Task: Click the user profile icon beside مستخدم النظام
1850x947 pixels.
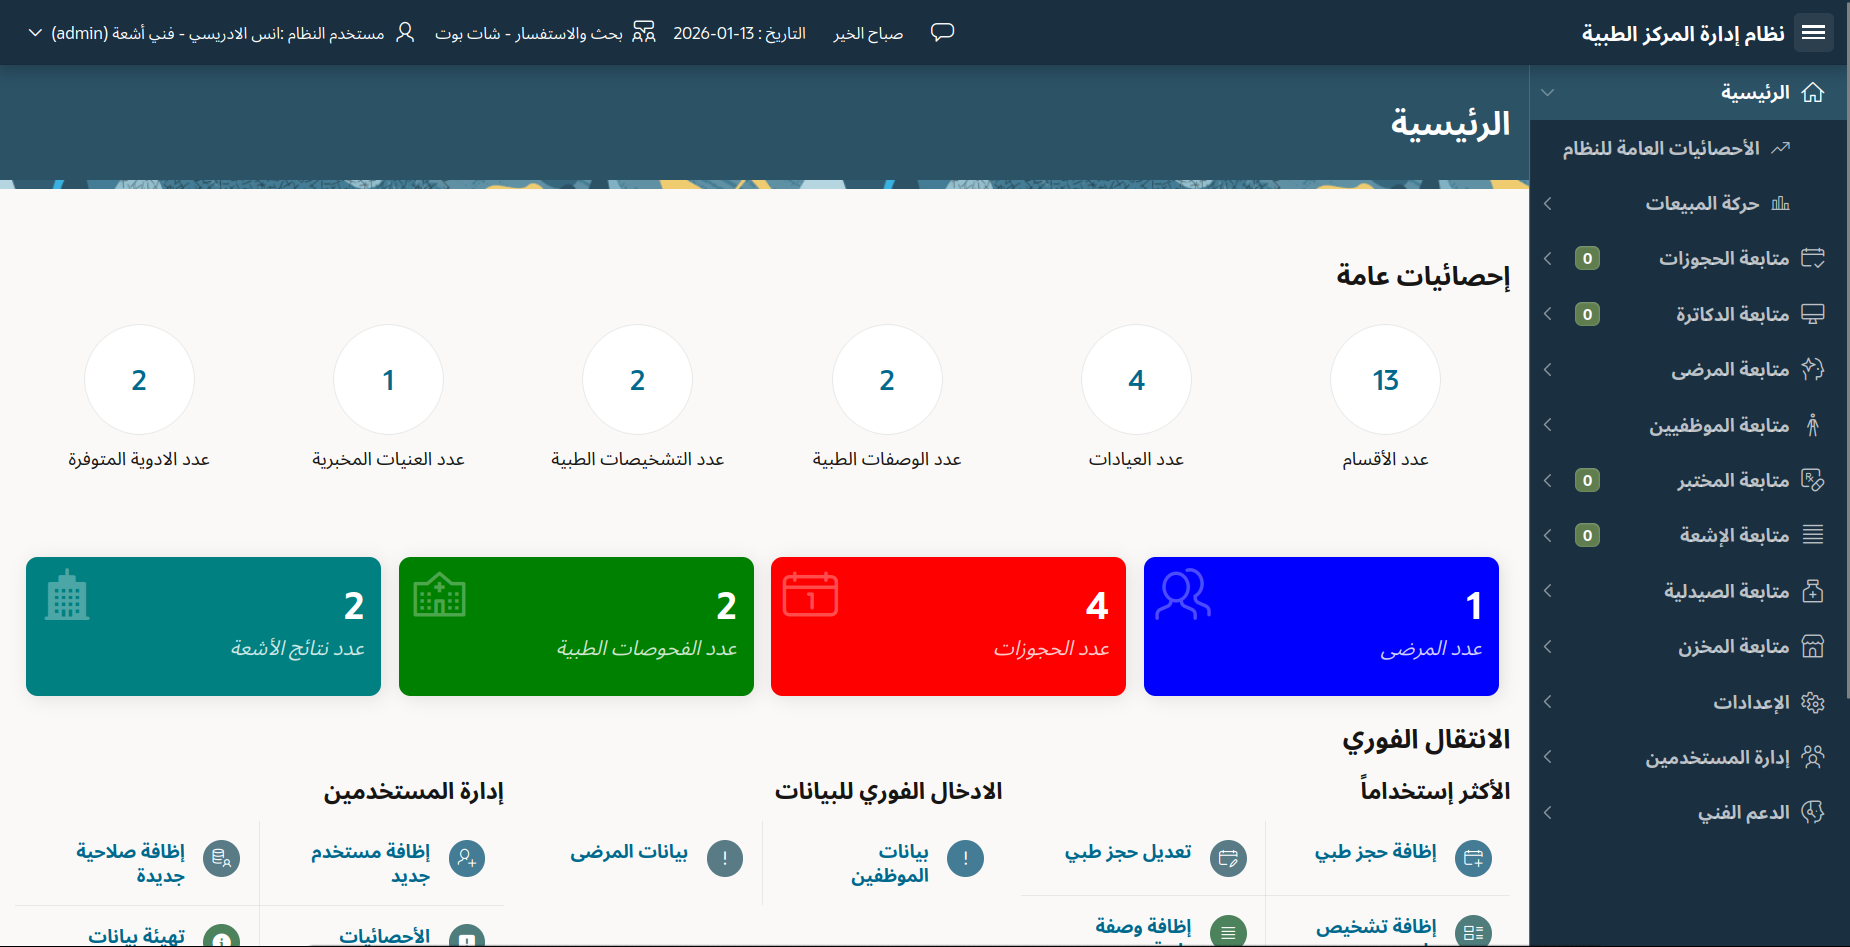Action: tap(404, 32)
